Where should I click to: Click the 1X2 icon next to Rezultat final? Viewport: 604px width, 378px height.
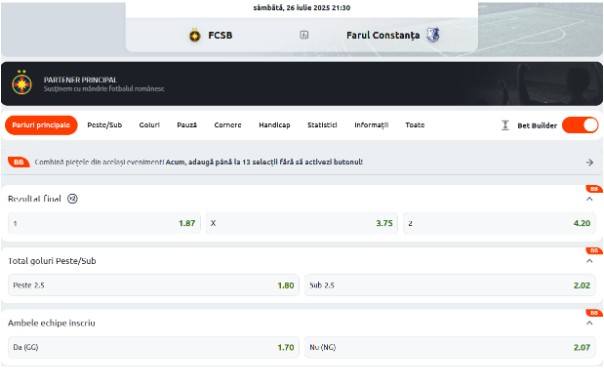coord(72,199)
